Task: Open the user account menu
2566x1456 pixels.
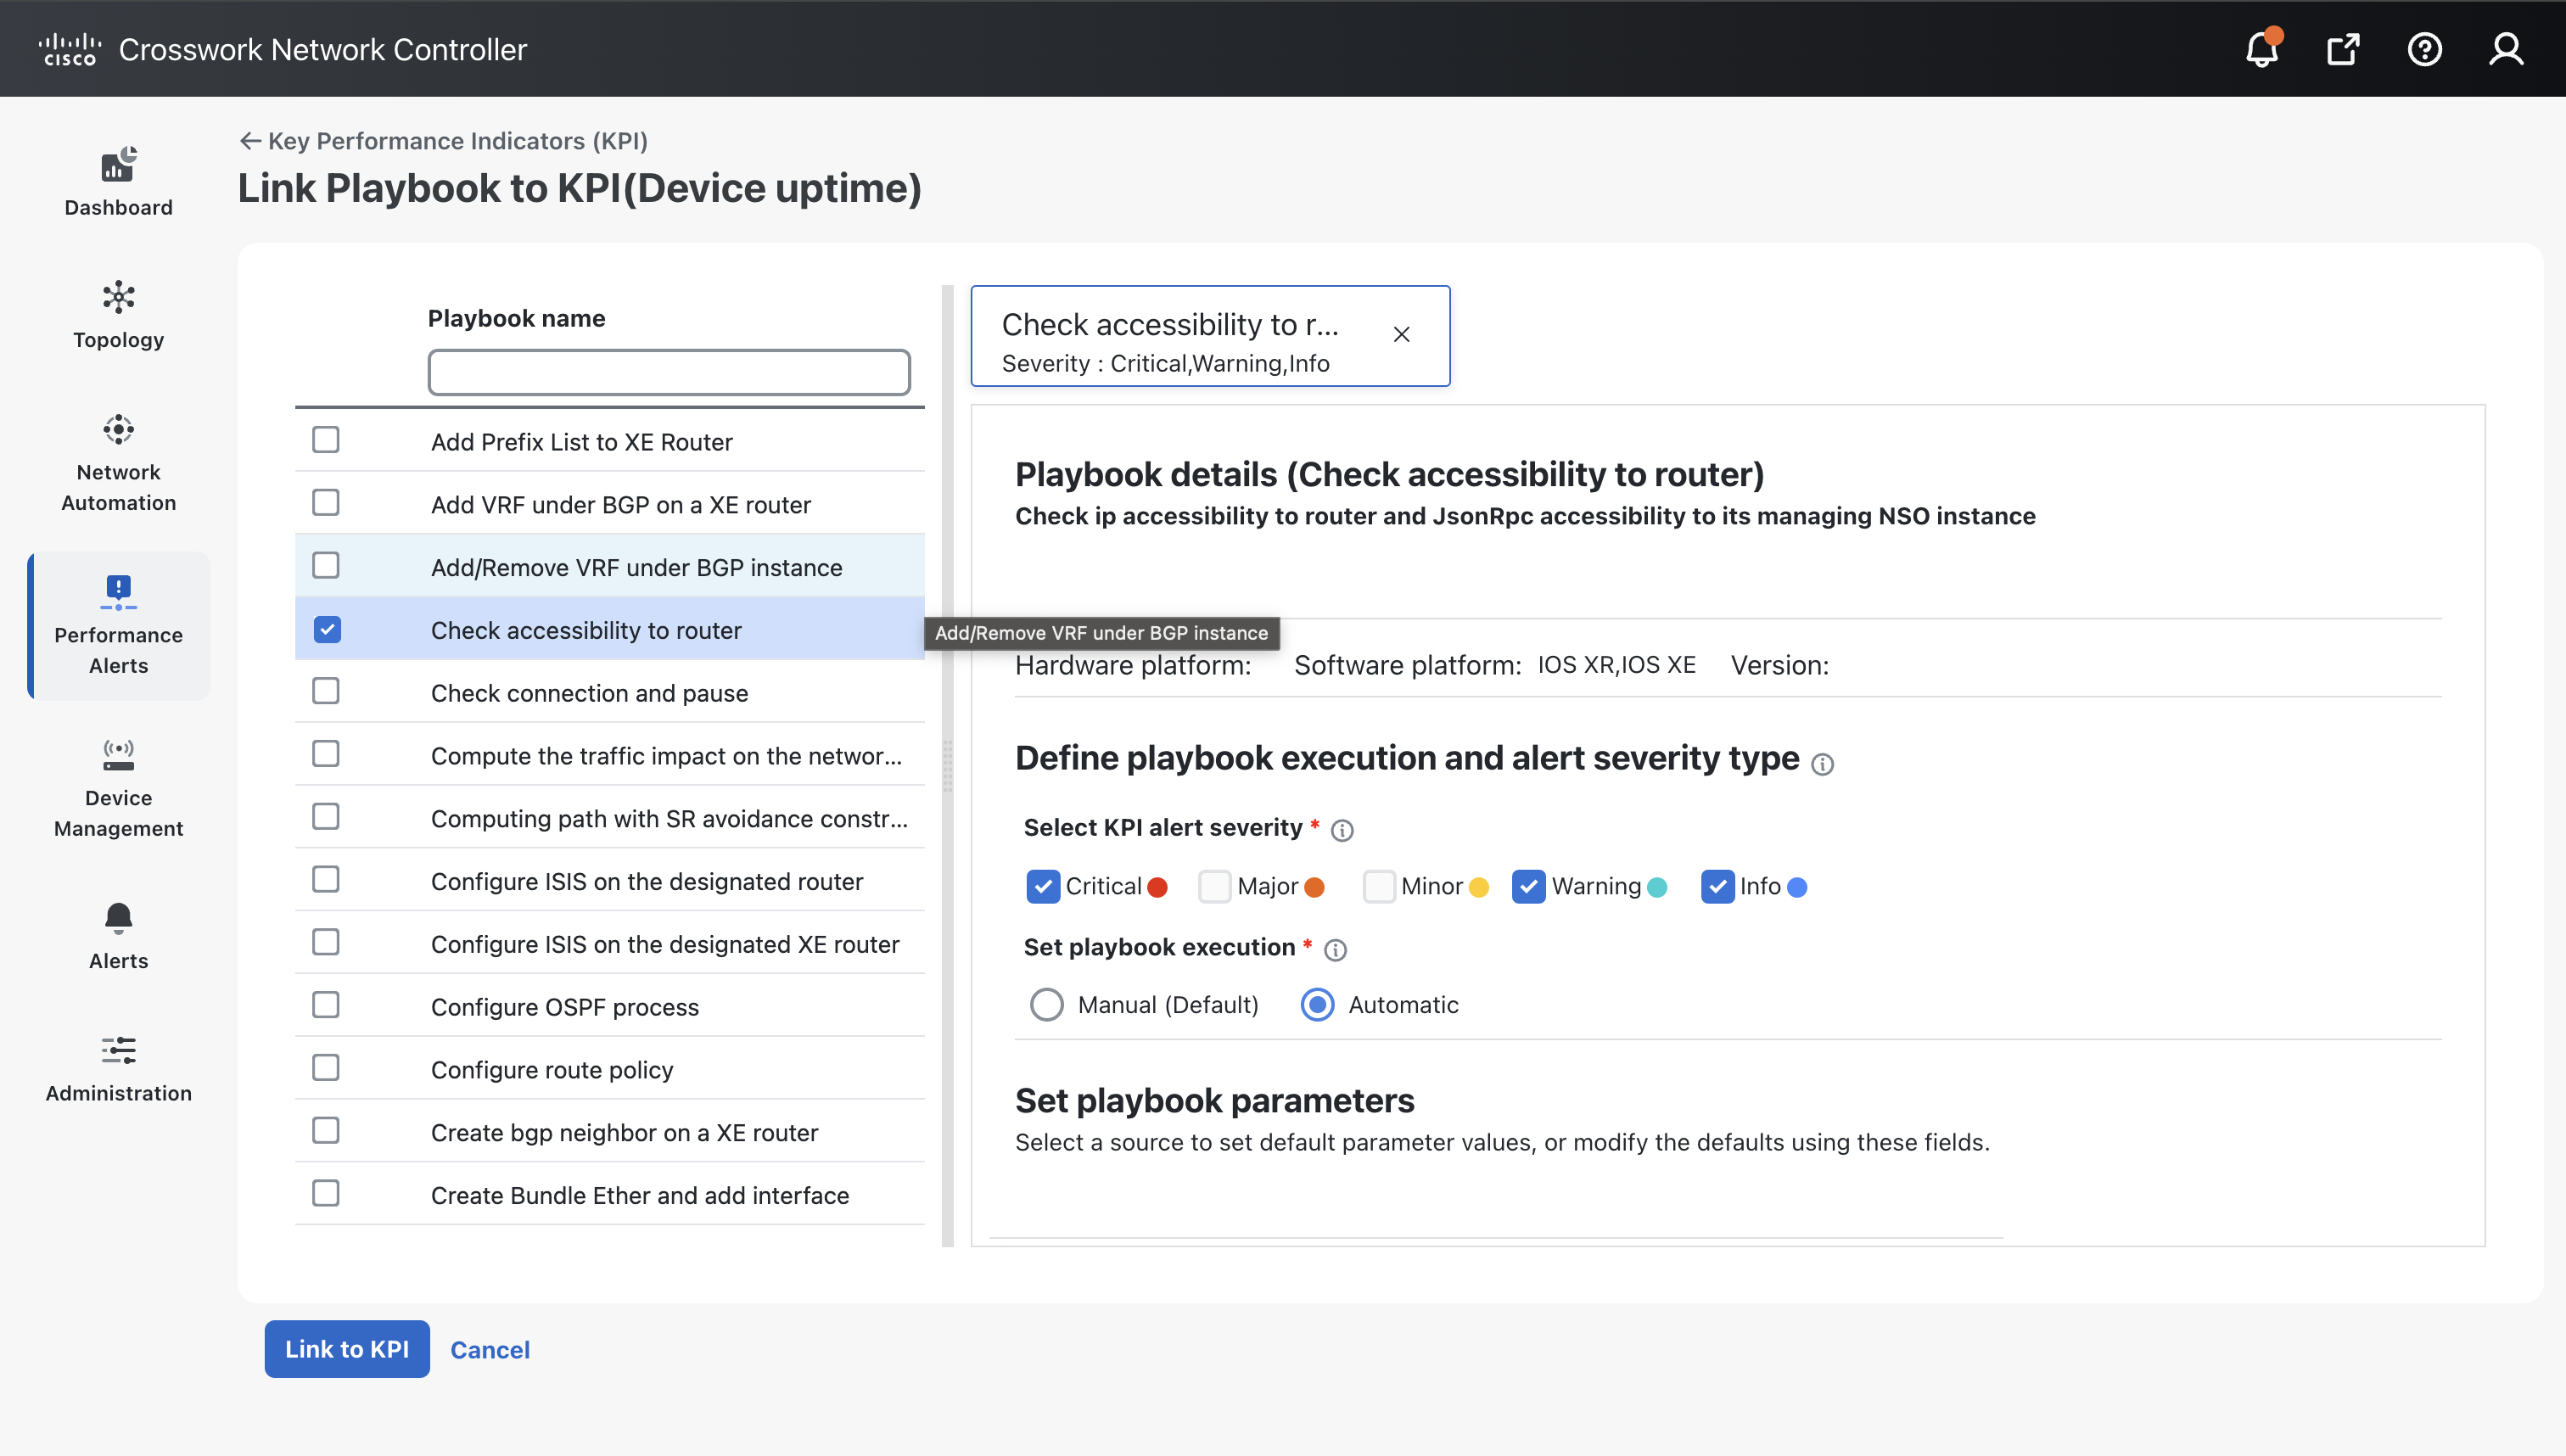Action: tap(2505, 48)
